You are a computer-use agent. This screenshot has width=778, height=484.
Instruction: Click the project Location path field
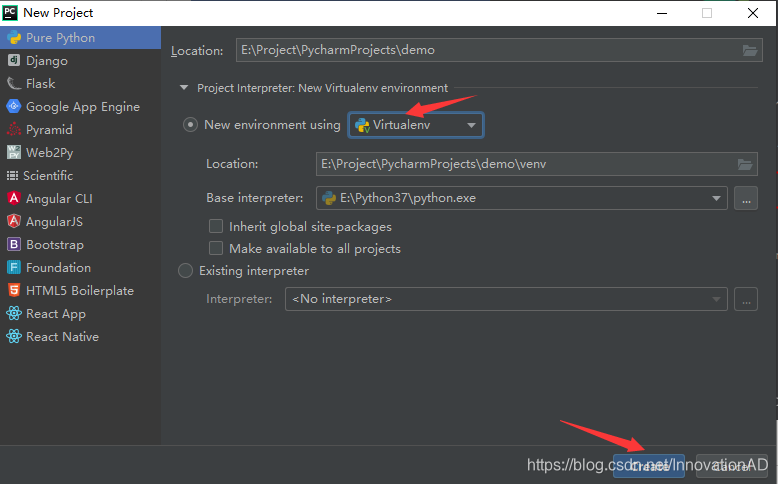(499, 50)
